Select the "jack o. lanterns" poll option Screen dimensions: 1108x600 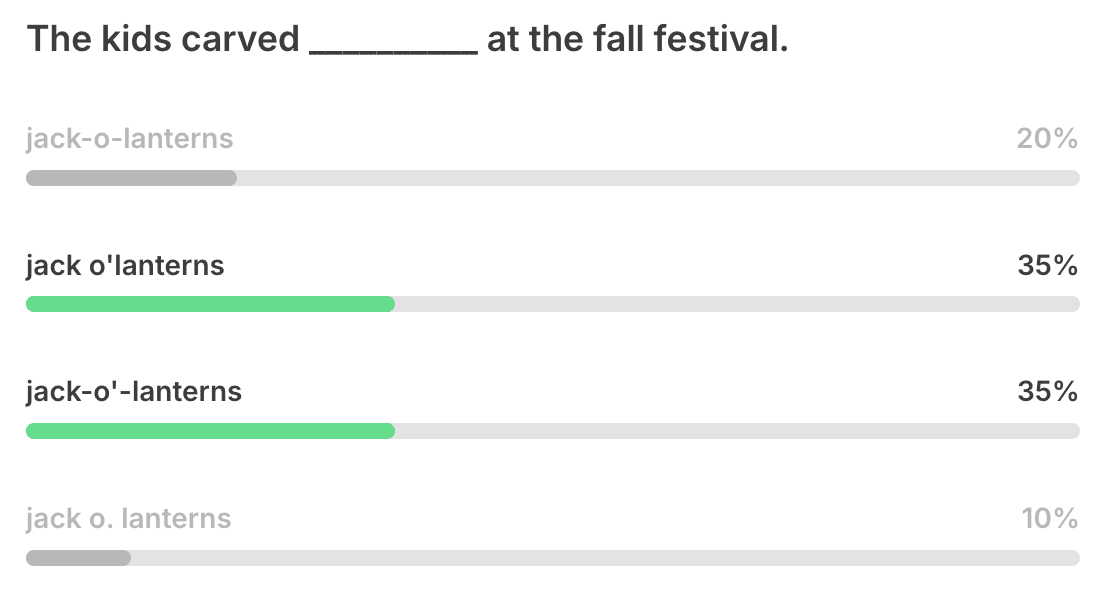(x=129, y=519)
